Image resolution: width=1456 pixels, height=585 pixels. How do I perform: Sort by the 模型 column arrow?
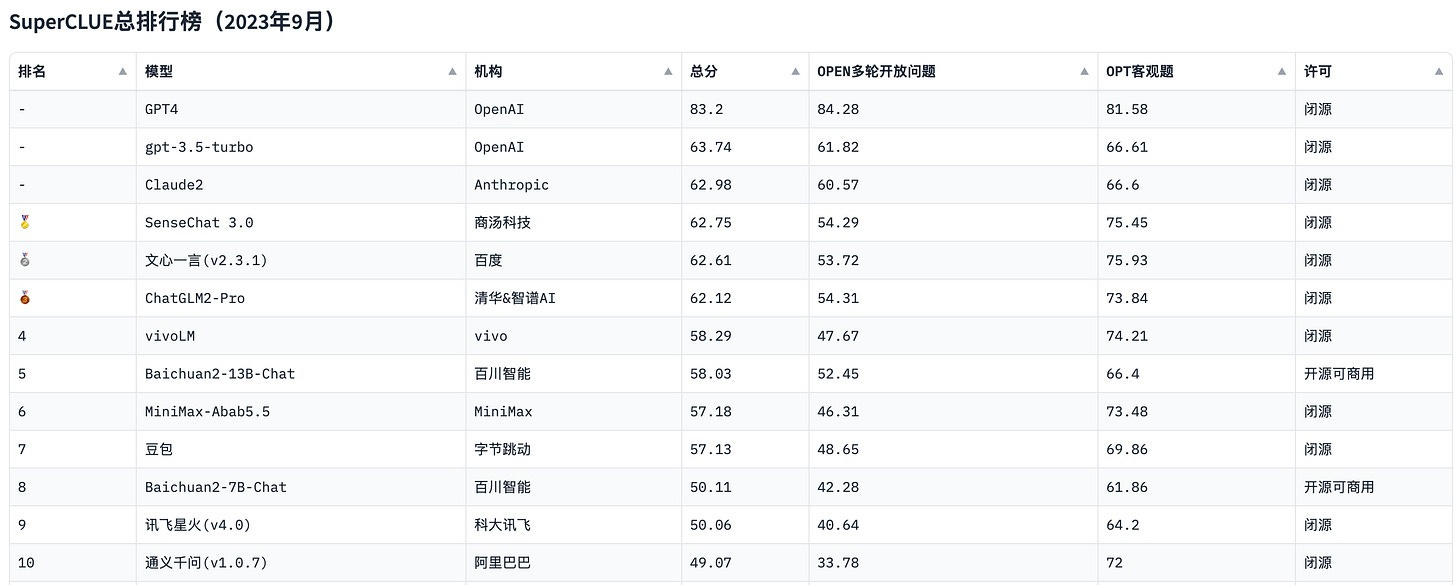[453, 72]
